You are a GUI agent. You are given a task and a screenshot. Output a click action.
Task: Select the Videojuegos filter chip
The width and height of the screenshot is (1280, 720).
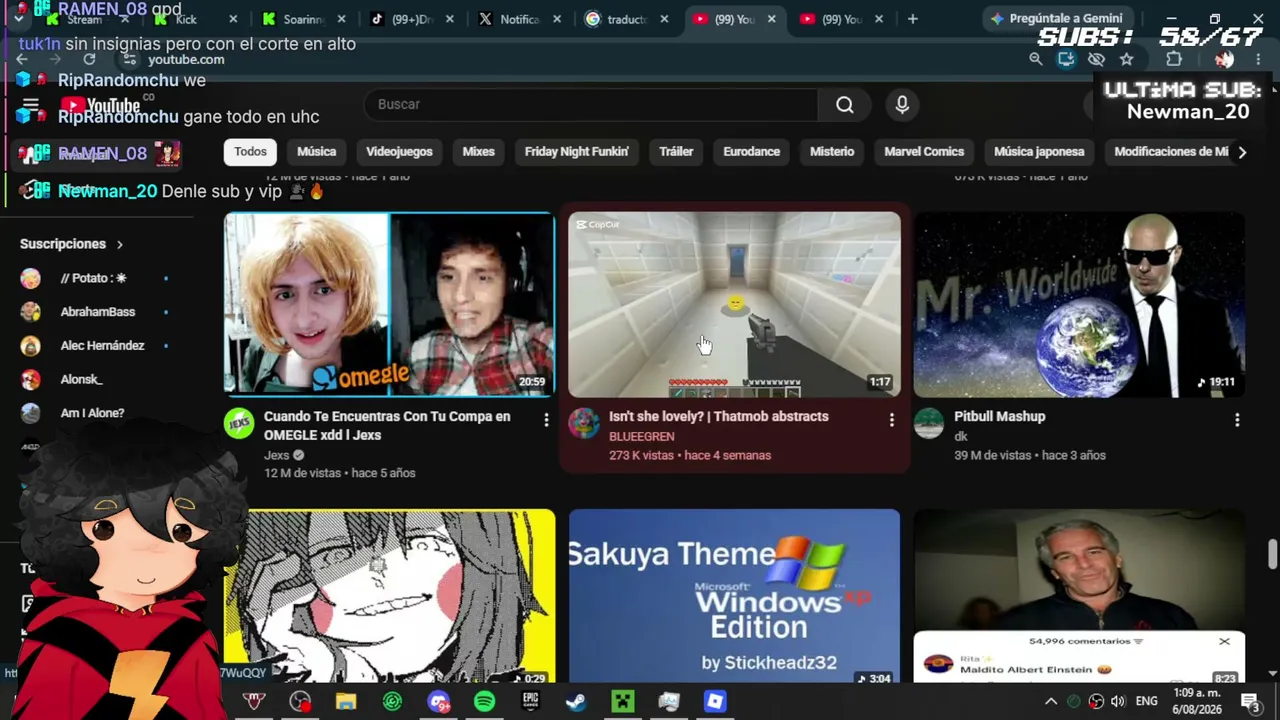pos(399,152)
